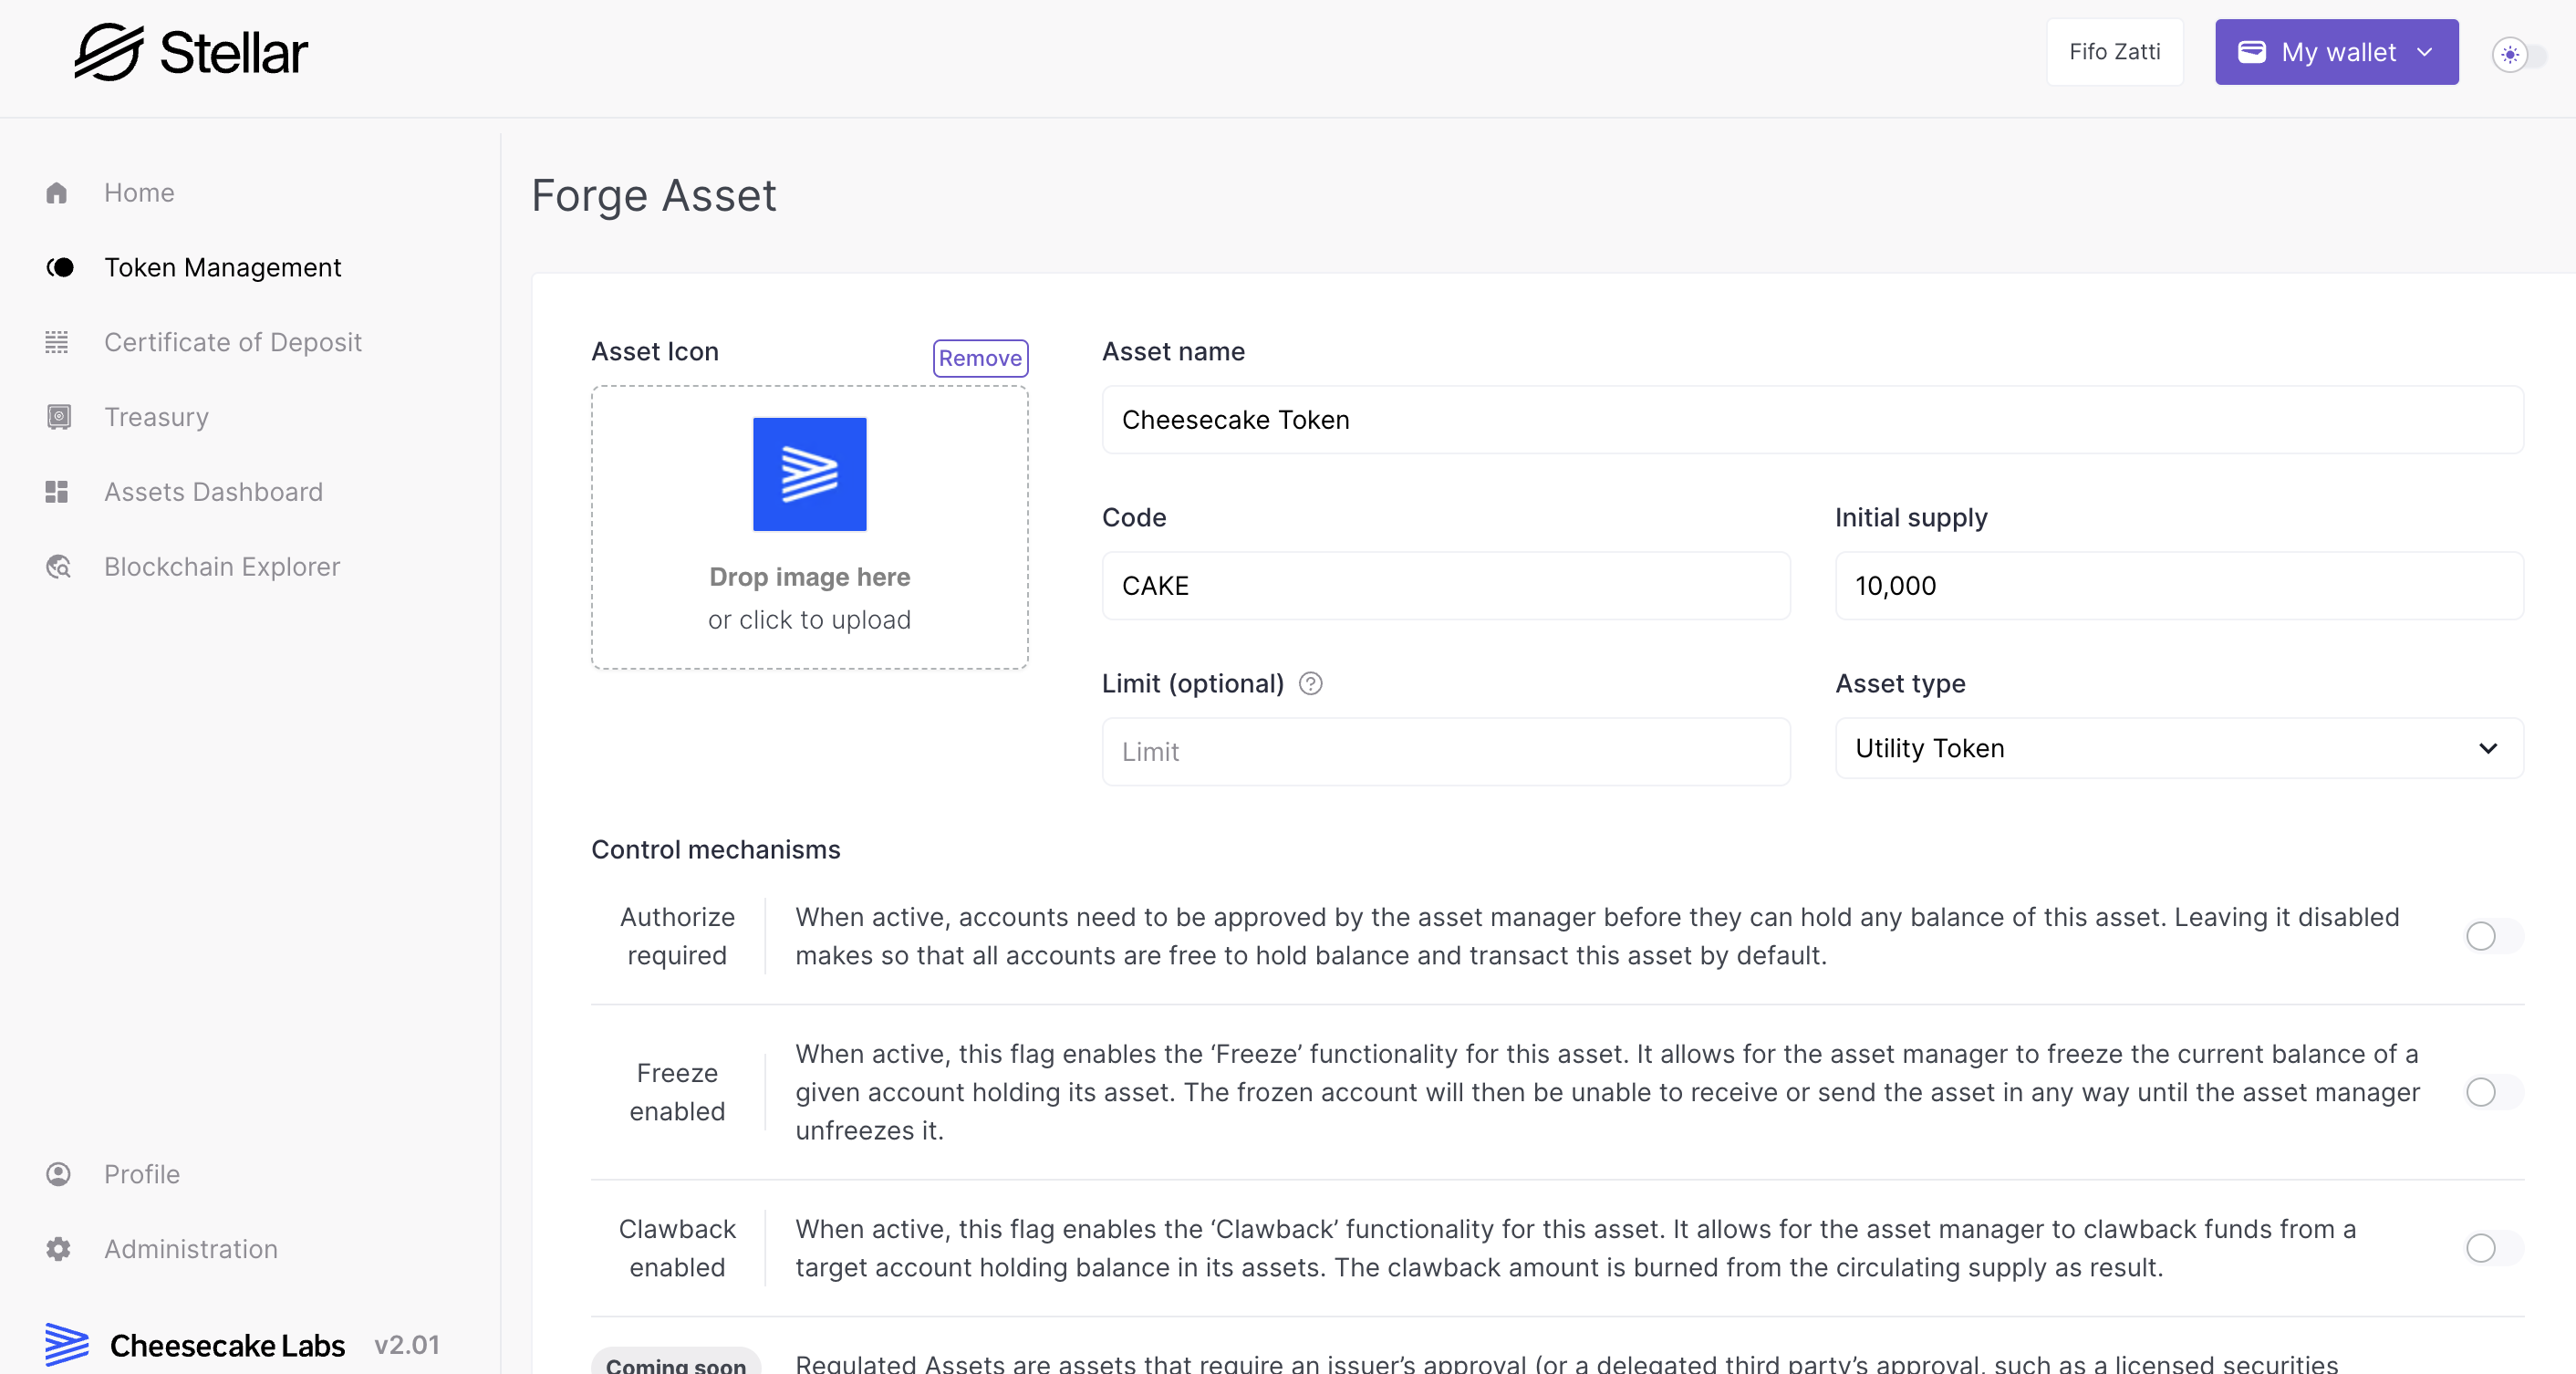Viewport: 2576px width, 1374px height.
Task: Click the Certificate of Deposit grid icon
Action: point(57,342)
